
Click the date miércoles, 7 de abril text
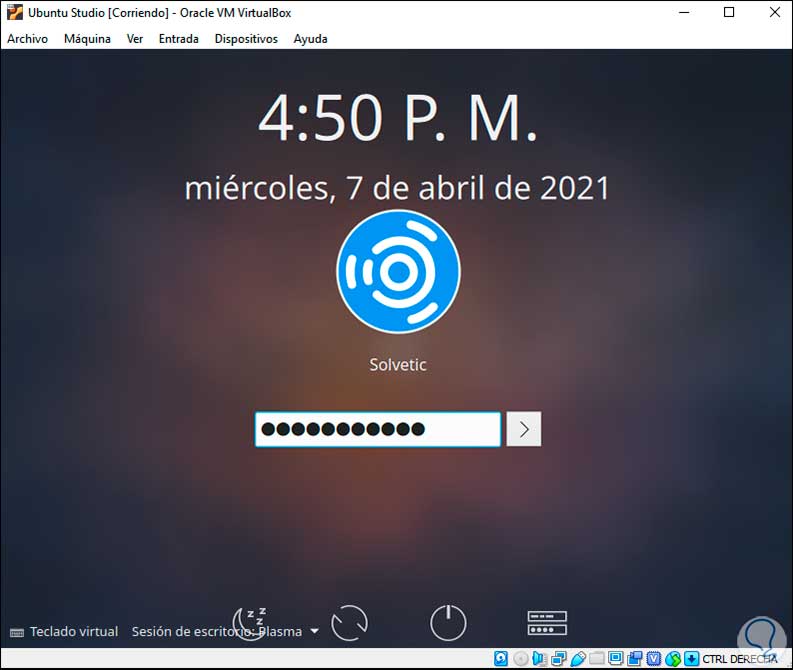(397, 188)
